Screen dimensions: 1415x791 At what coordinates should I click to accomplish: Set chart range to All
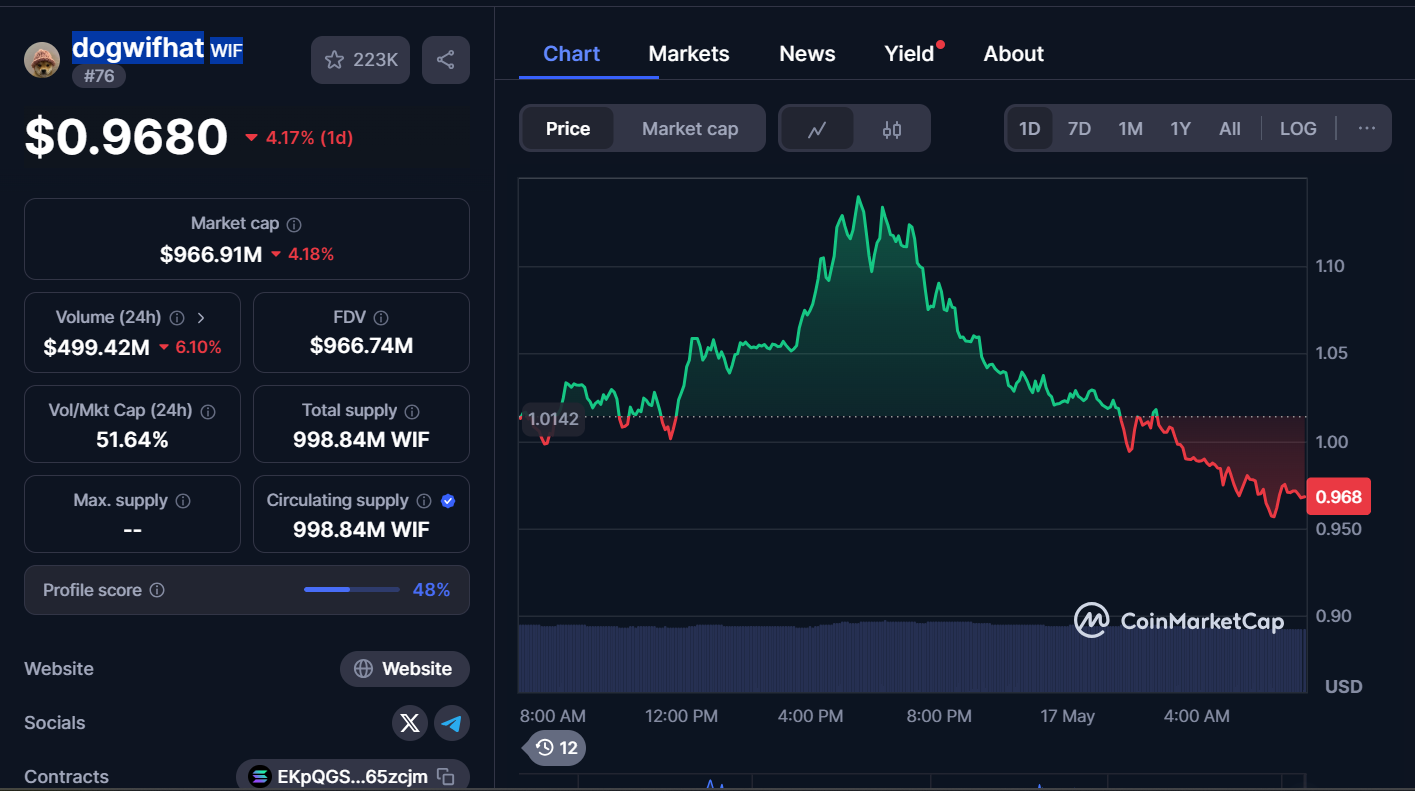1230,129
